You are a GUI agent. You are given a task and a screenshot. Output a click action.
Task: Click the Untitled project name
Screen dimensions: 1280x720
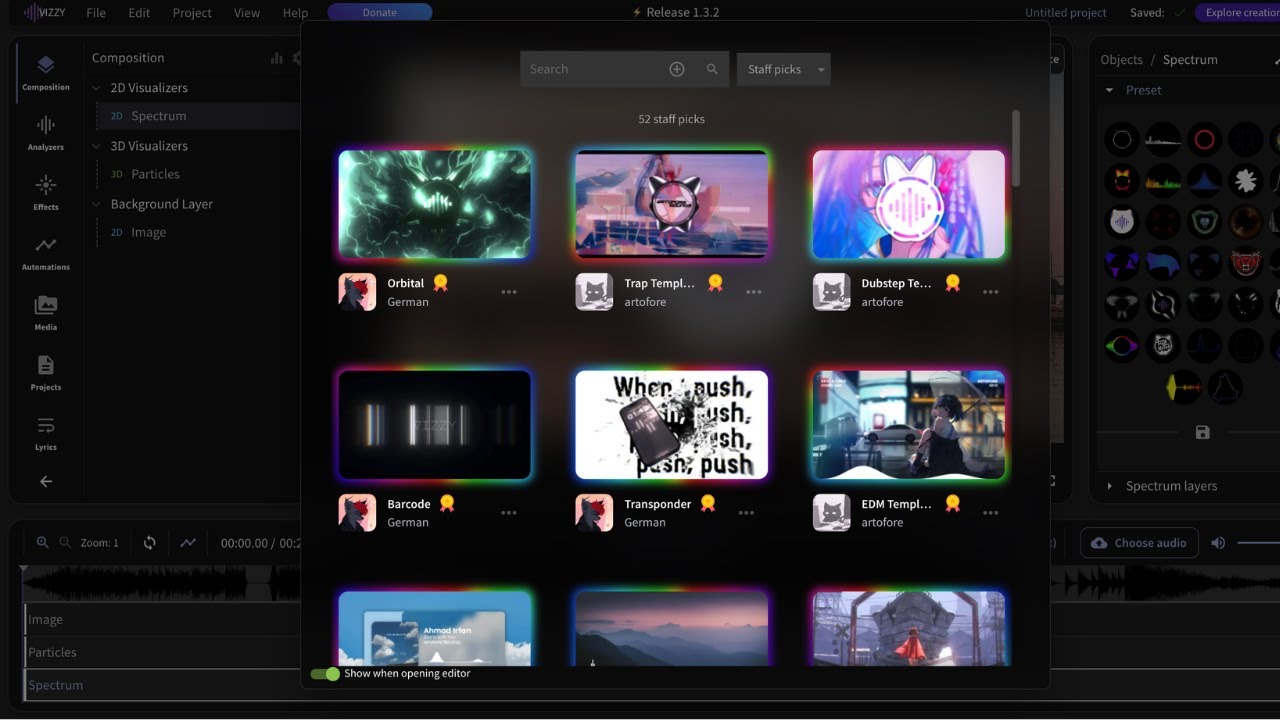click(x=1066, y=13)
